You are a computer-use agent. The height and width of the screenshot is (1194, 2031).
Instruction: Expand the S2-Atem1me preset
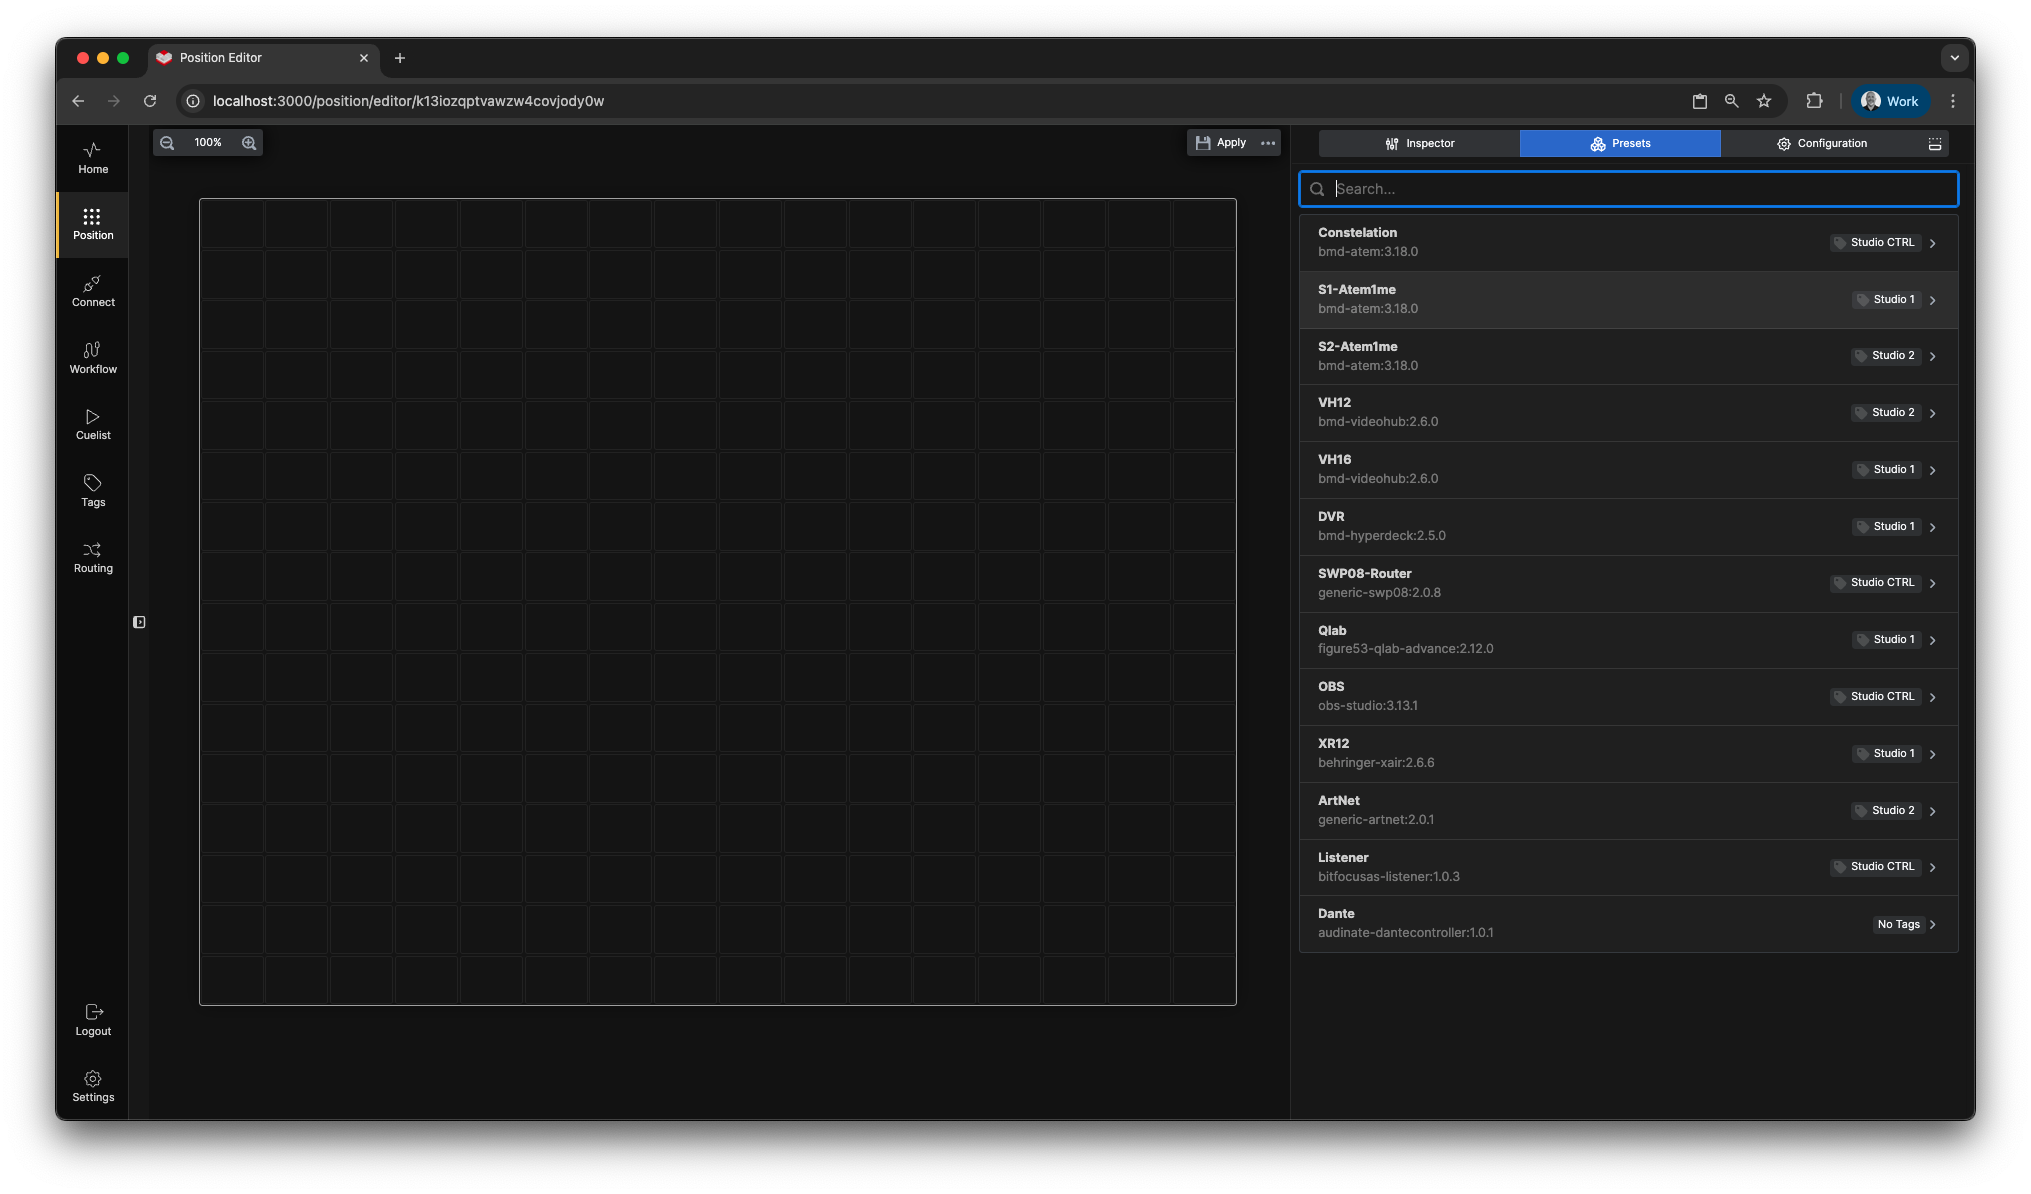[x=1628, y=356]
